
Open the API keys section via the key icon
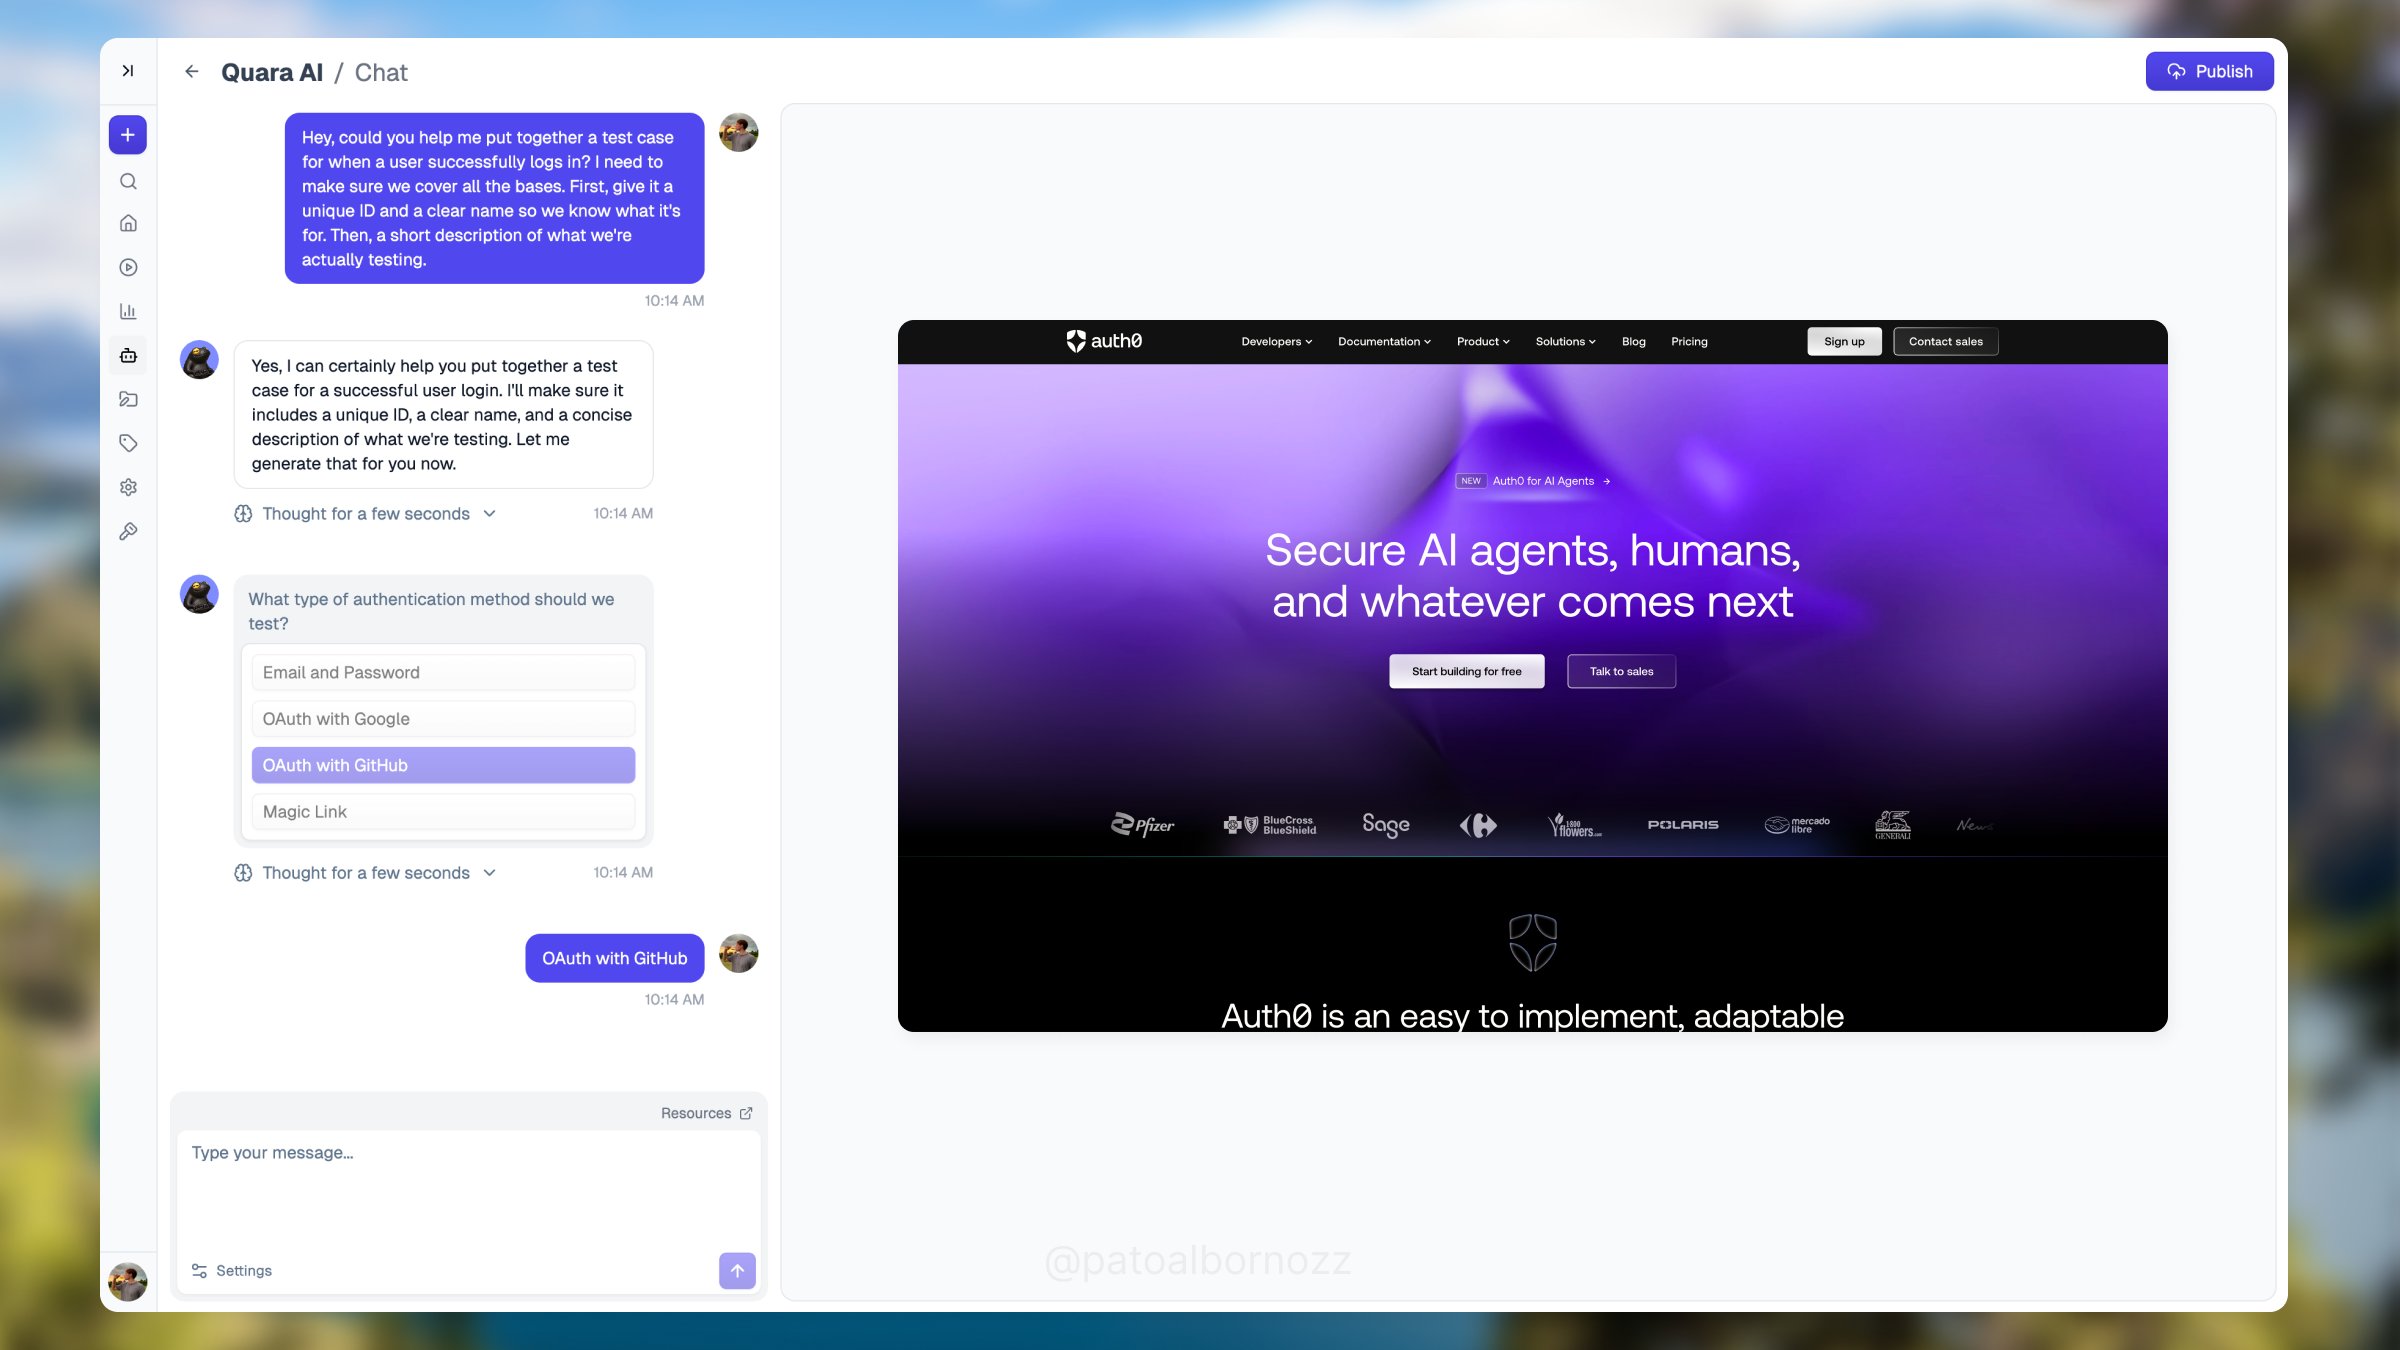128,531
